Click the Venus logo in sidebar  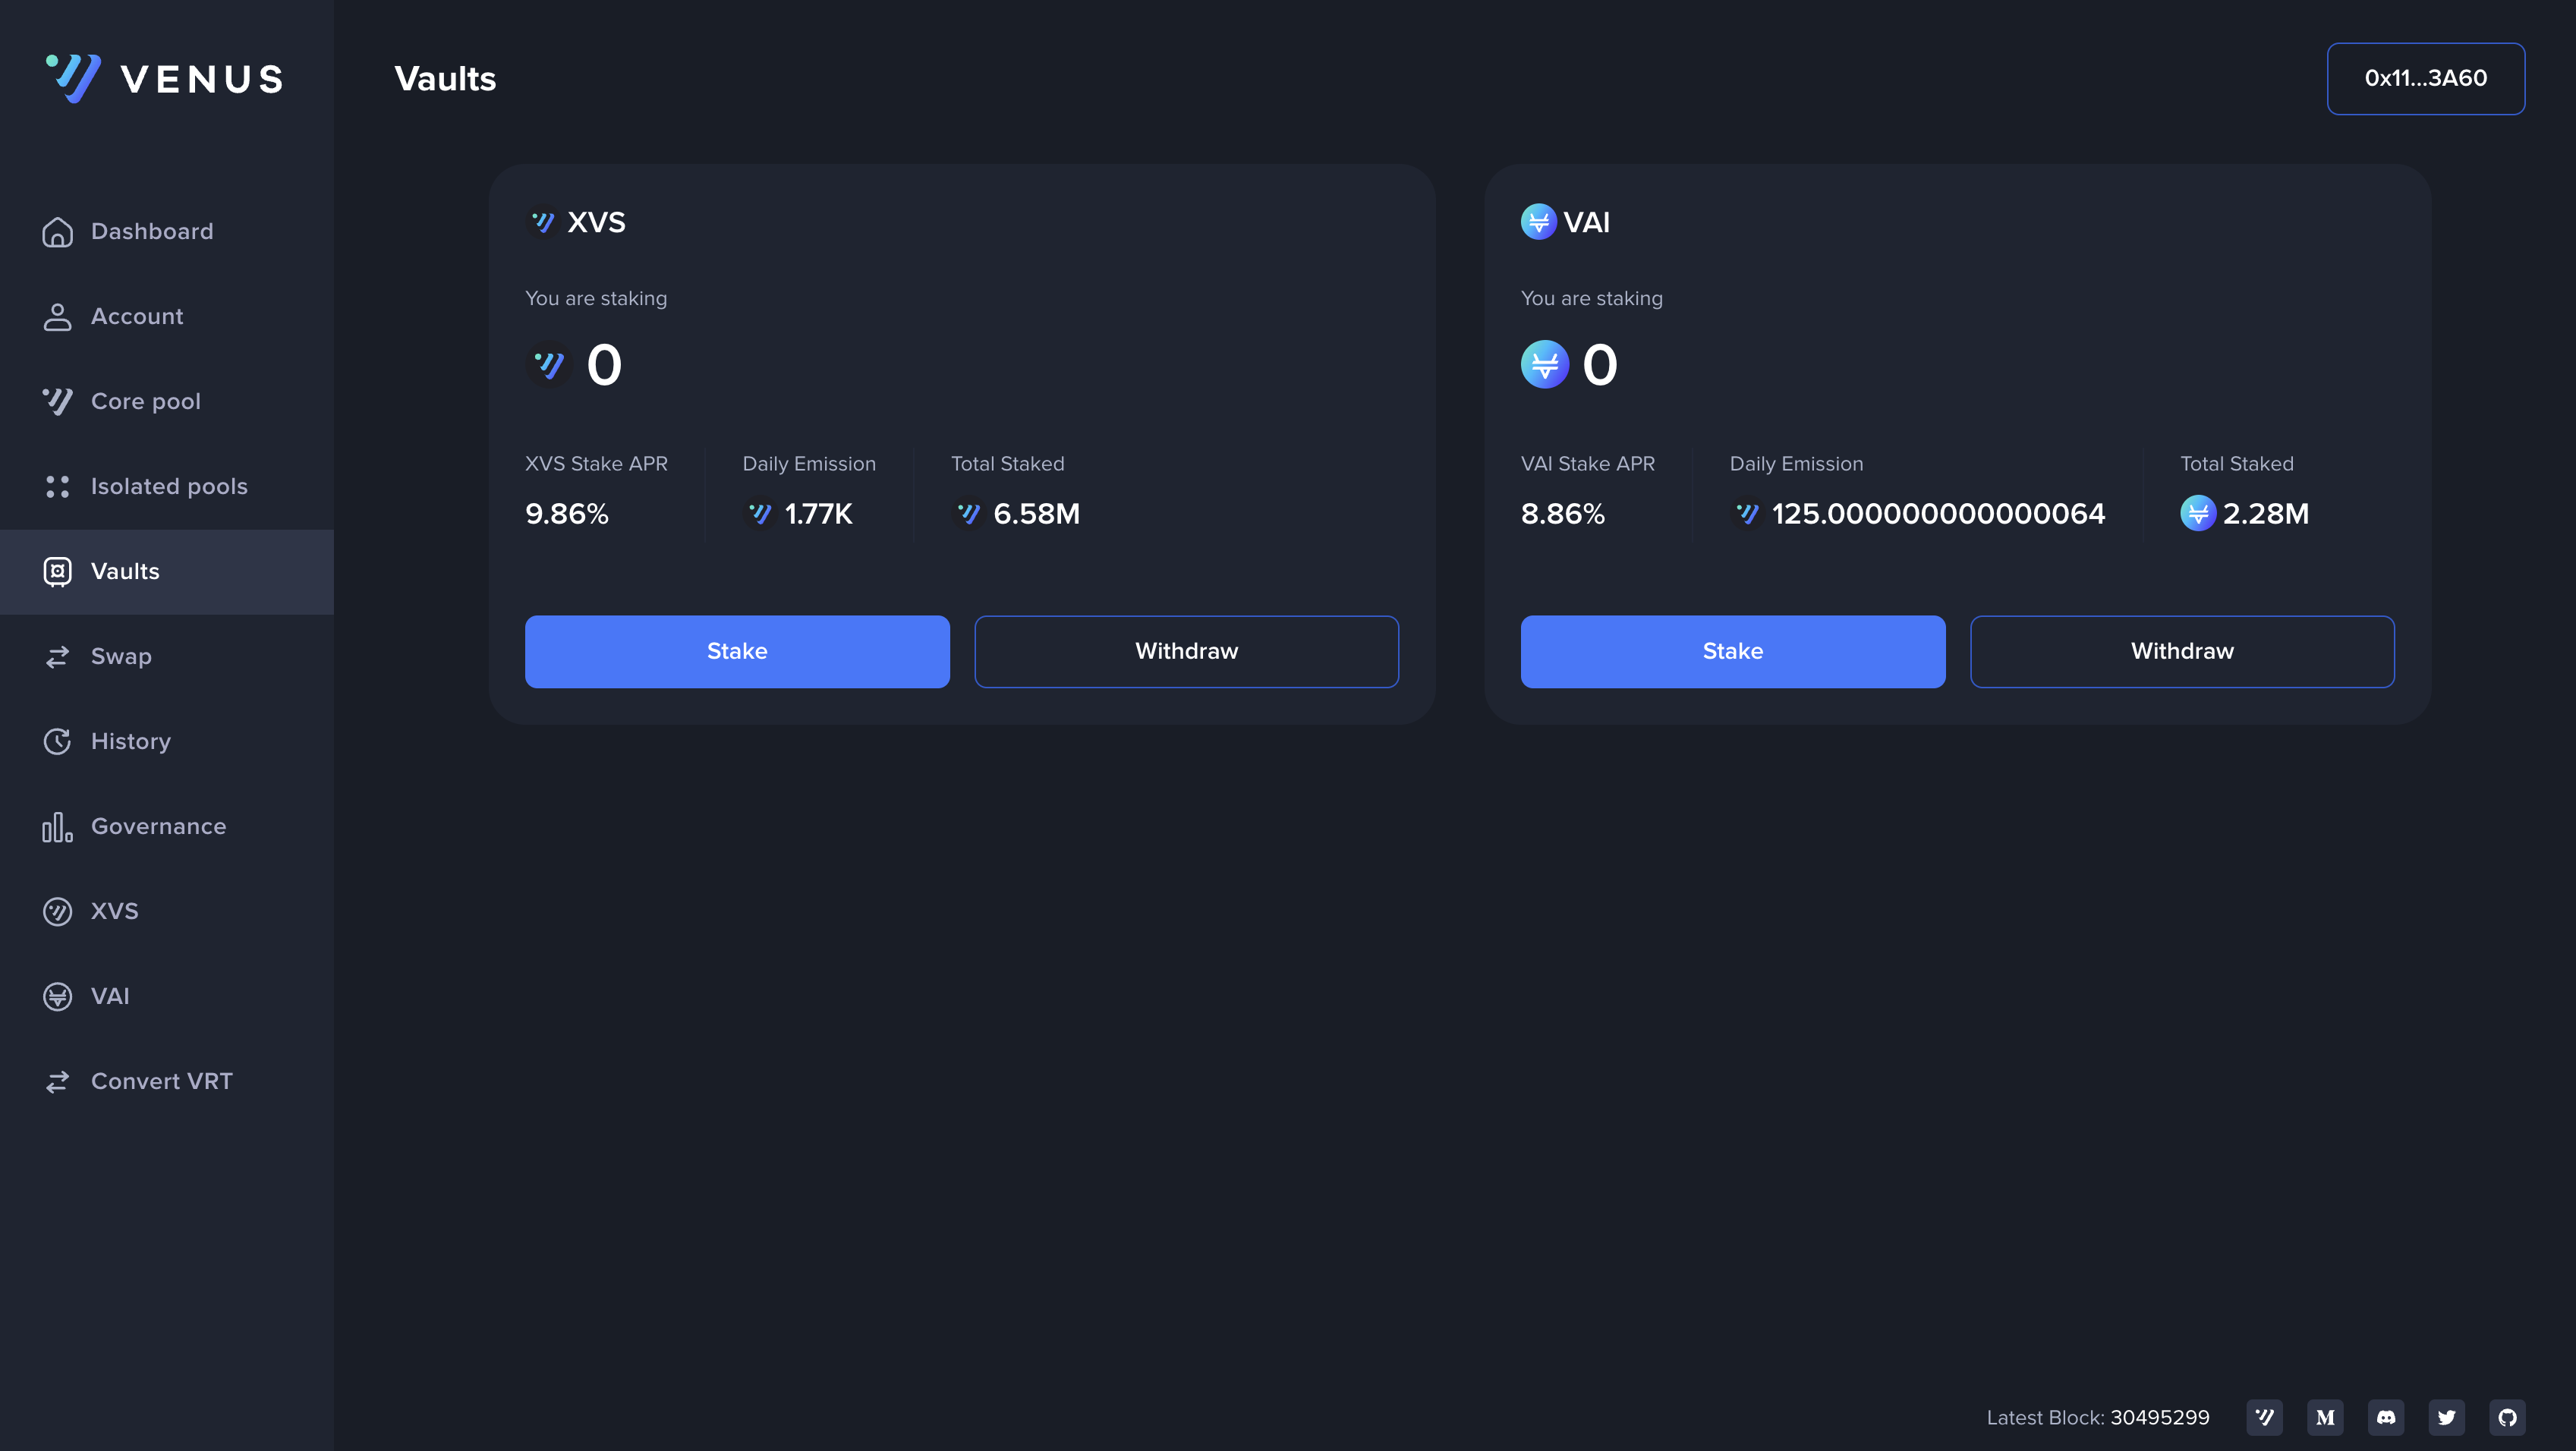coord(165,78)
